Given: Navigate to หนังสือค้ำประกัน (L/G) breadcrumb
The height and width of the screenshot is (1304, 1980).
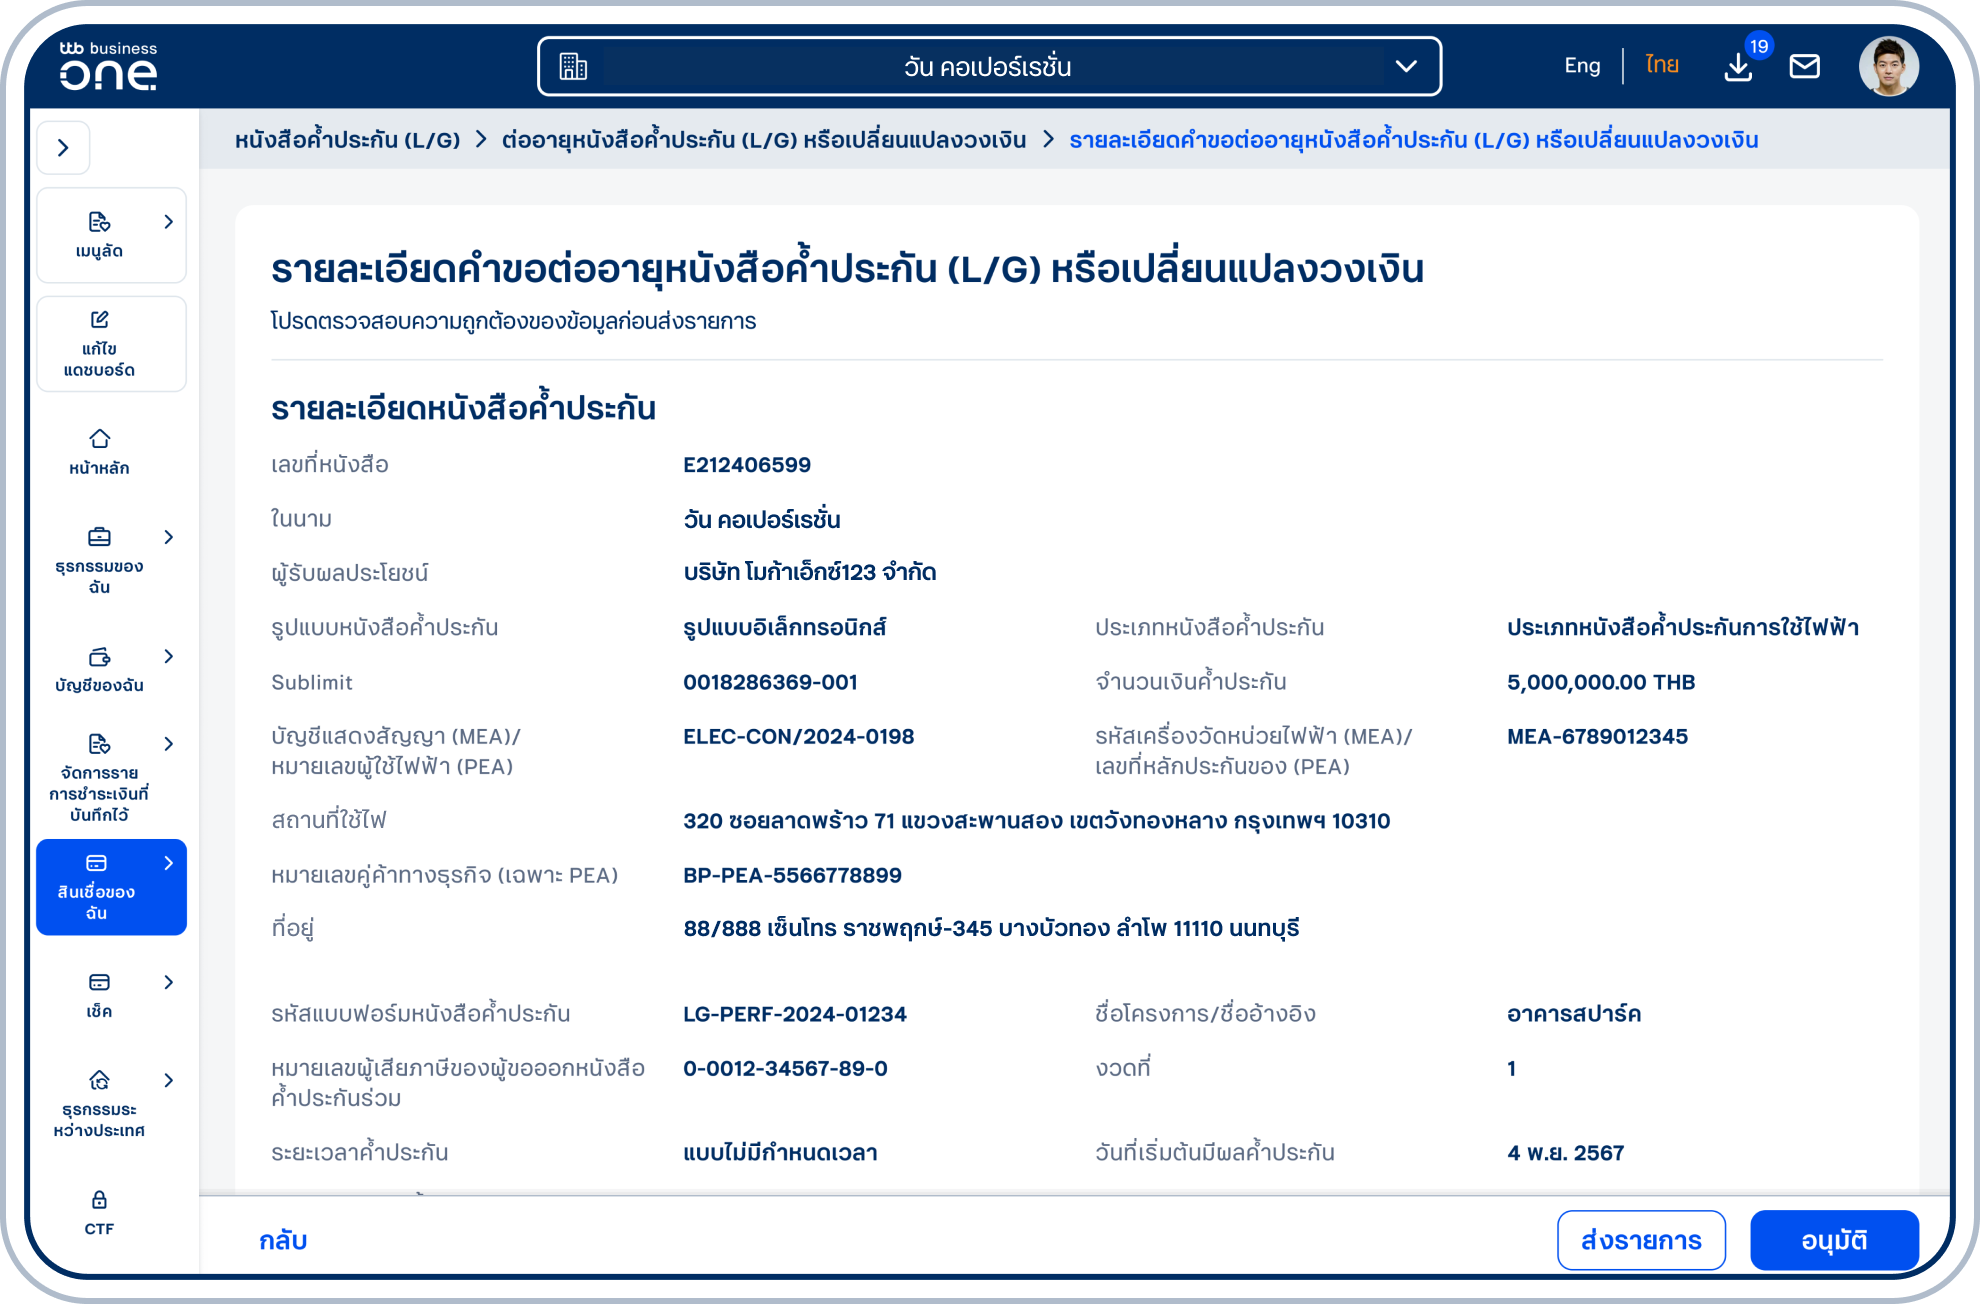Looking at the screenshot, I should pos(349,140).
